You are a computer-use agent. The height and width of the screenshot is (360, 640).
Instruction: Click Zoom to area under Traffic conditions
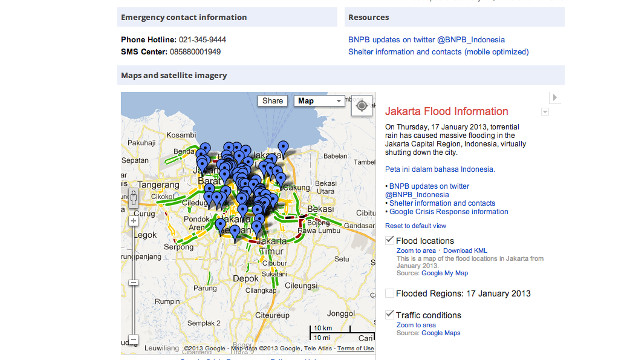pos(416,325)
